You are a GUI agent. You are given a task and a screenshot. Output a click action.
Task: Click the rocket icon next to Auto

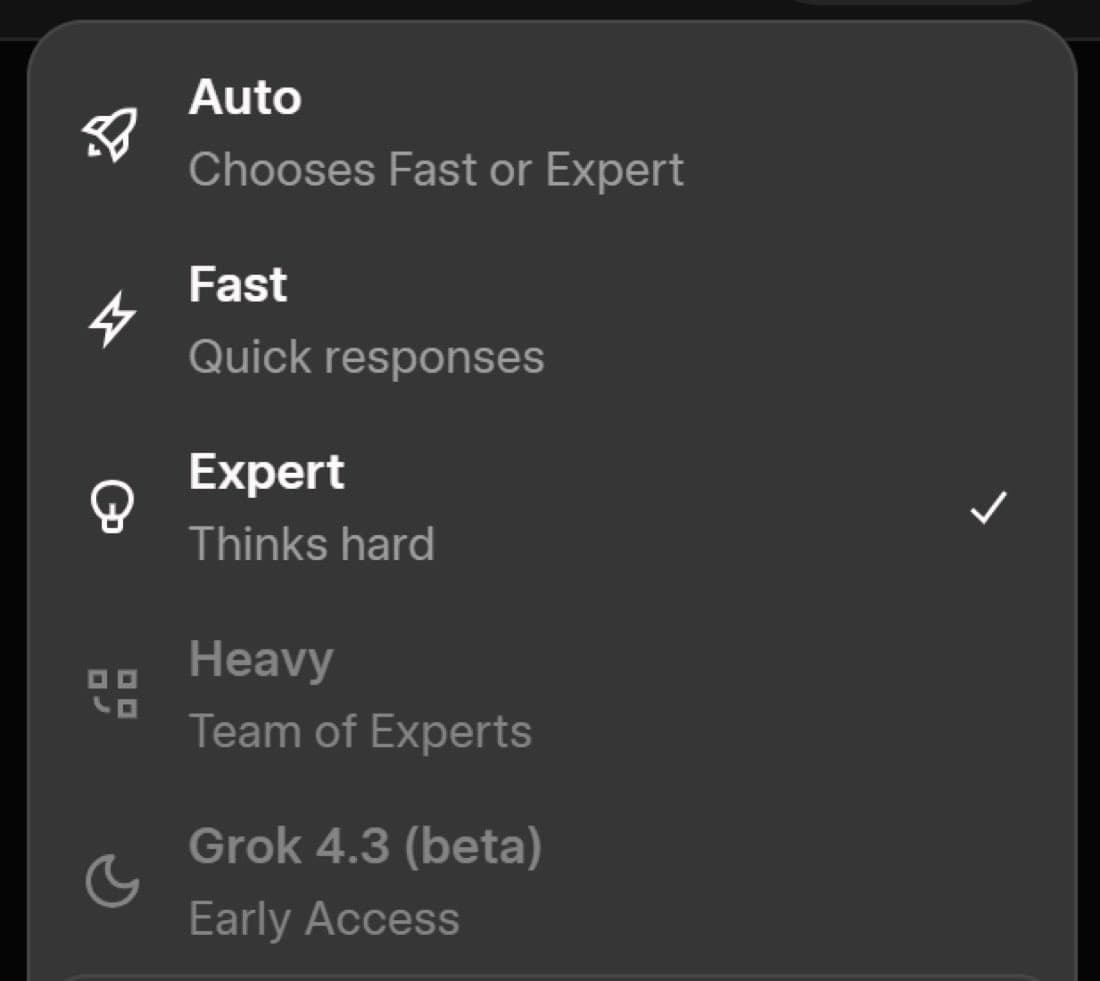[112, 132]
